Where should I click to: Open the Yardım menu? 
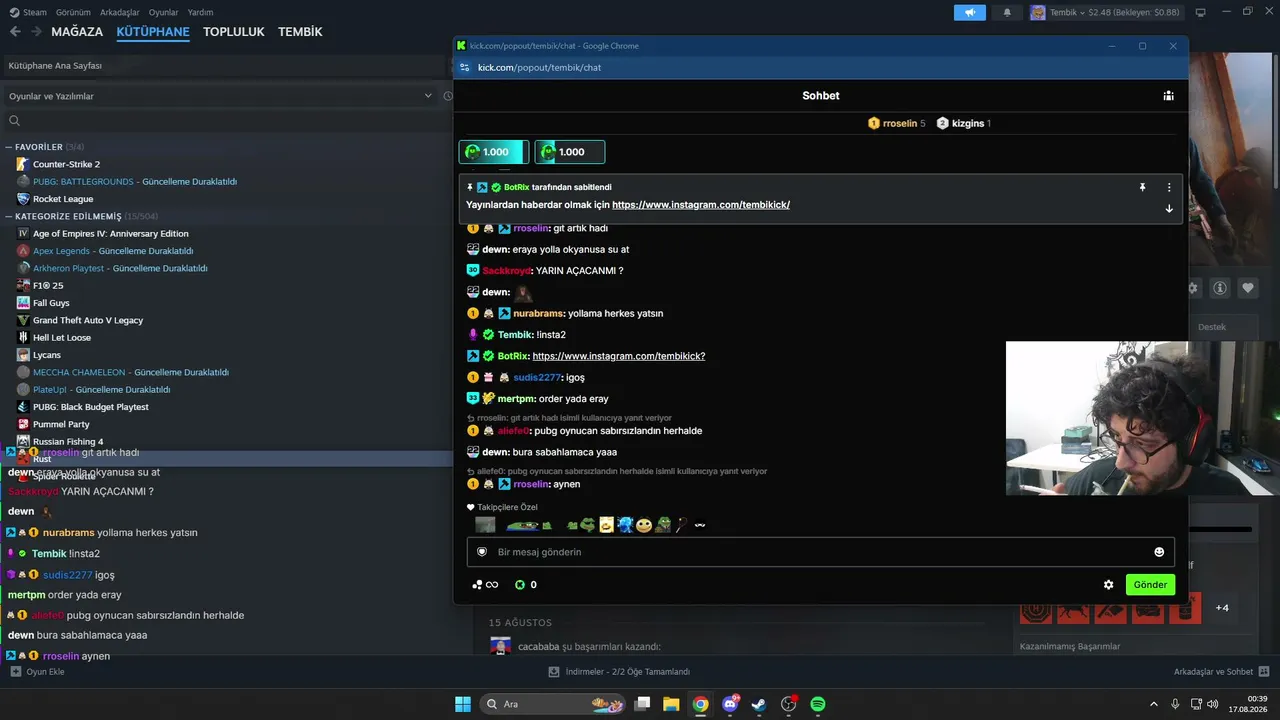[200, 12]
